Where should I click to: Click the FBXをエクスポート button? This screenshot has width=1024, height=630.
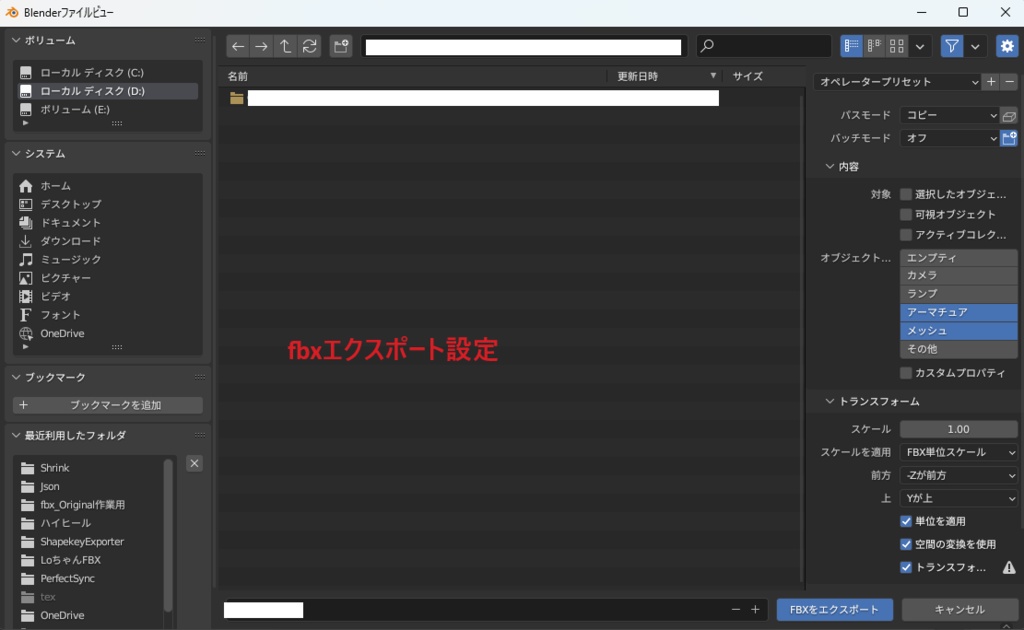coord(834,608)
